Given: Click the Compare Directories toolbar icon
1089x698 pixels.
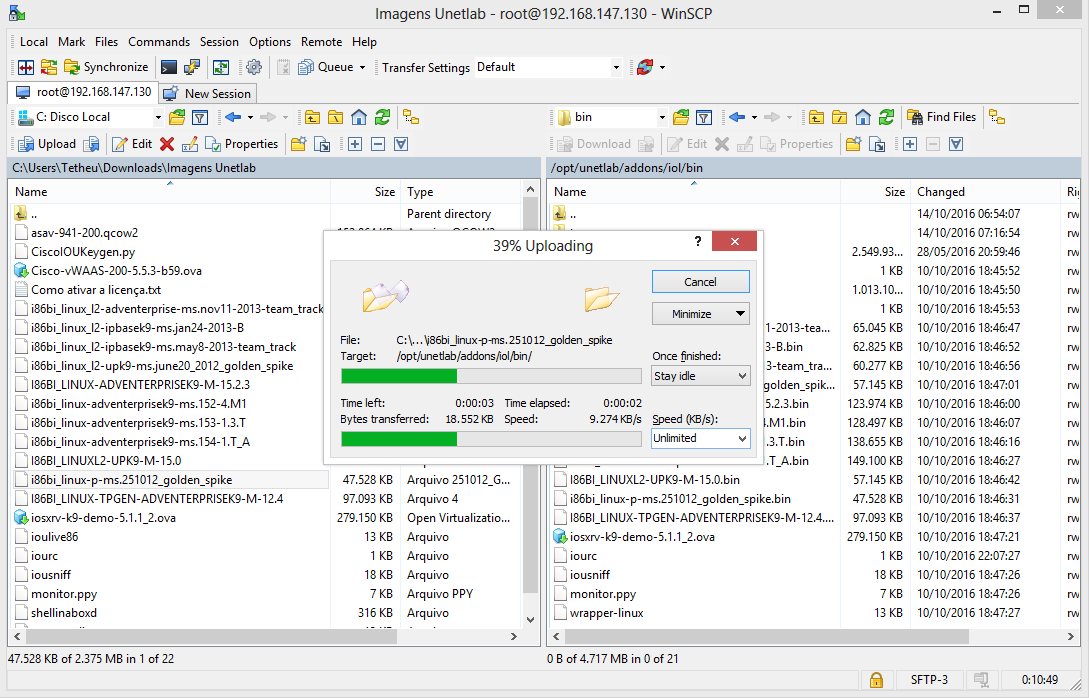Looking at the screenshot, I should tap(26, 67).
